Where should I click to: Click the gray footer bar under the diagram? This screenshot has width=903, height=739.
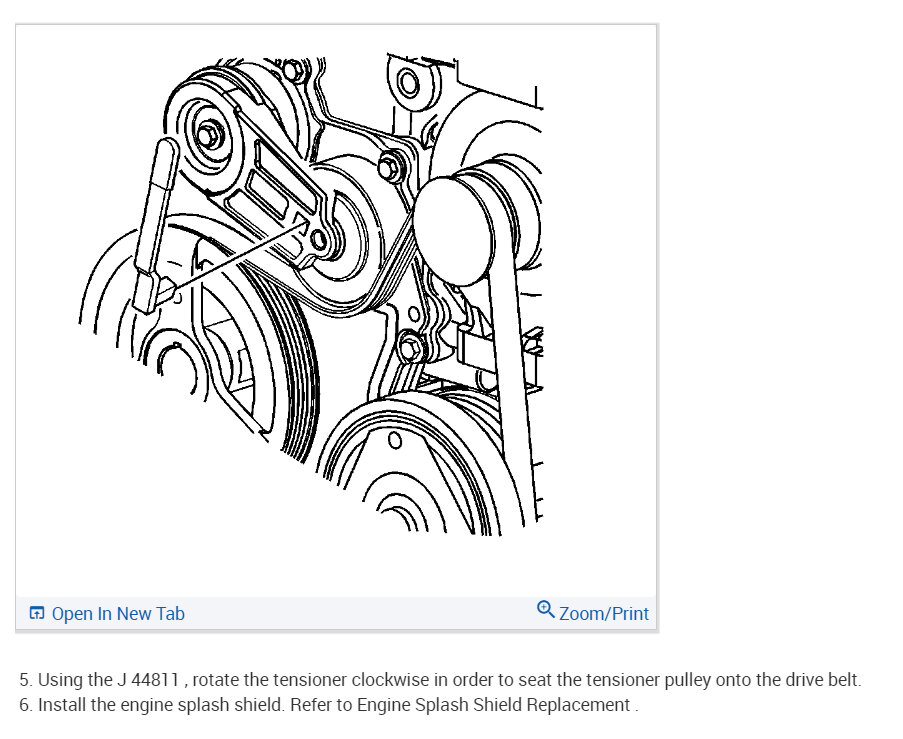tap(336, 613)
